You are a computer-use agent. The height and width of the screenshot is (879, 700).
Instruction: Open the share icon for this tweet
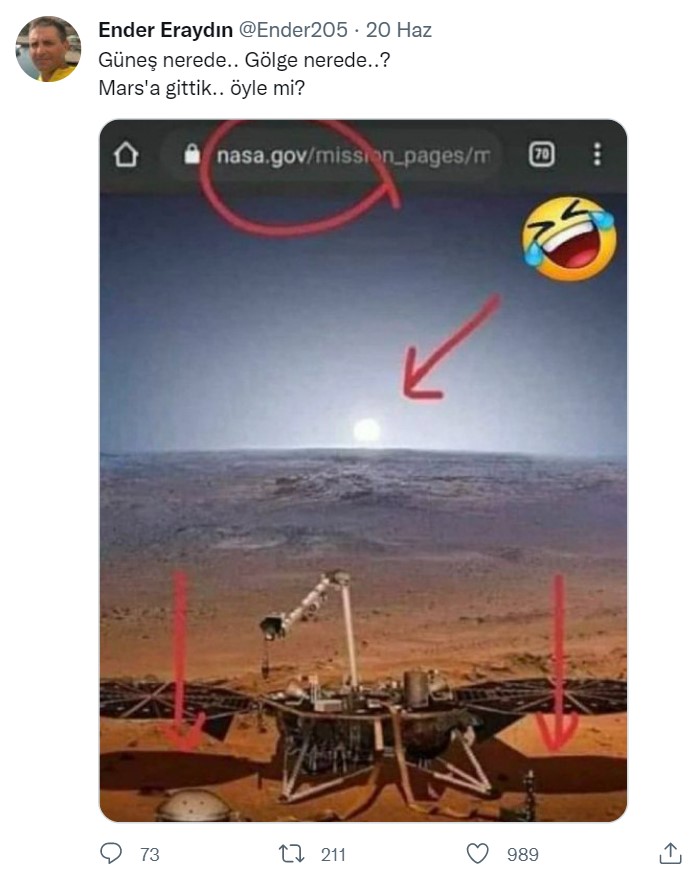pyautogui.click(x=670, y=853)
